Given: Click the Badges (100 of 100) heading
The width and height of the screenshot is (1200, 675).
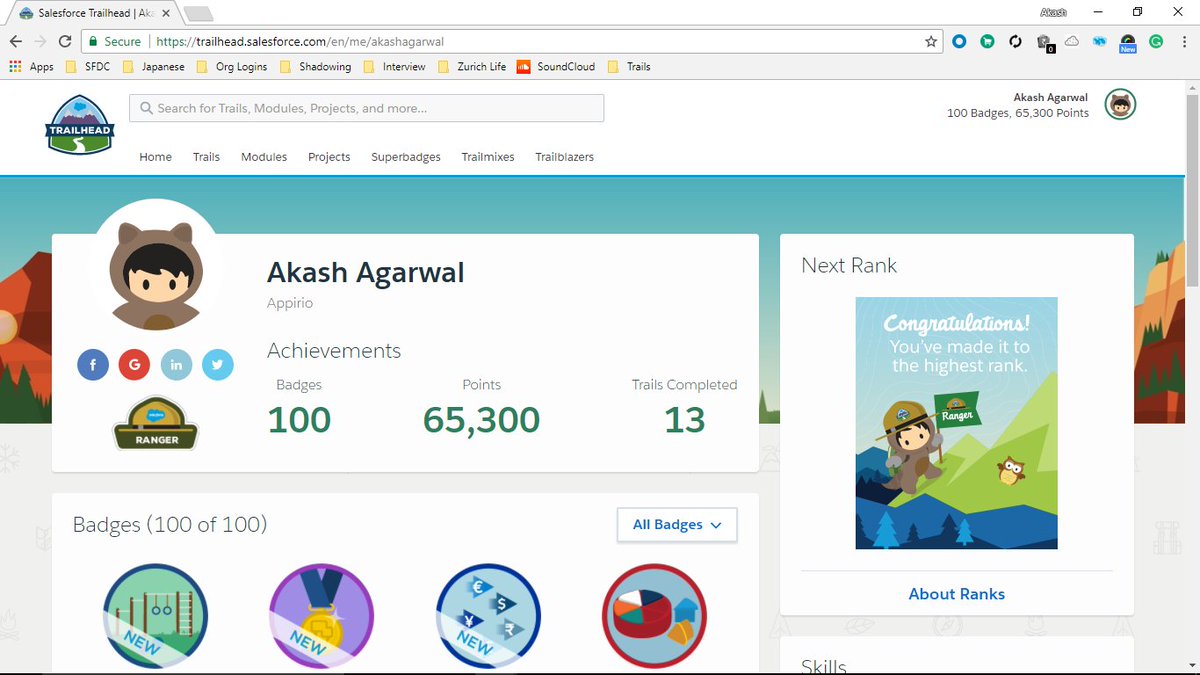Looking at the screenshot, I should pos(170,525).
